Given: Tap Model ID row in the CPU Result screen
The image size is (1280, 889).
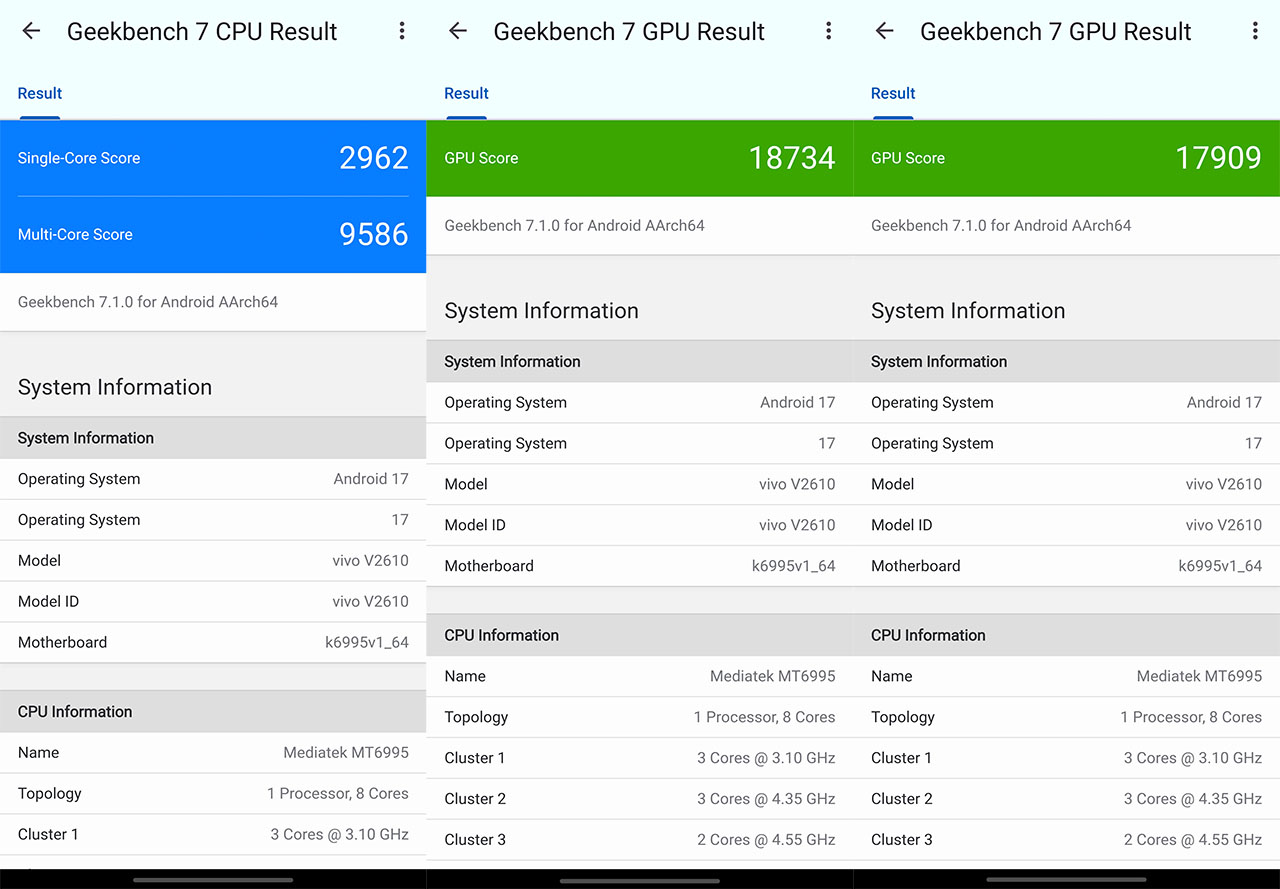Looking at the screenshot, I should (213, 602).
